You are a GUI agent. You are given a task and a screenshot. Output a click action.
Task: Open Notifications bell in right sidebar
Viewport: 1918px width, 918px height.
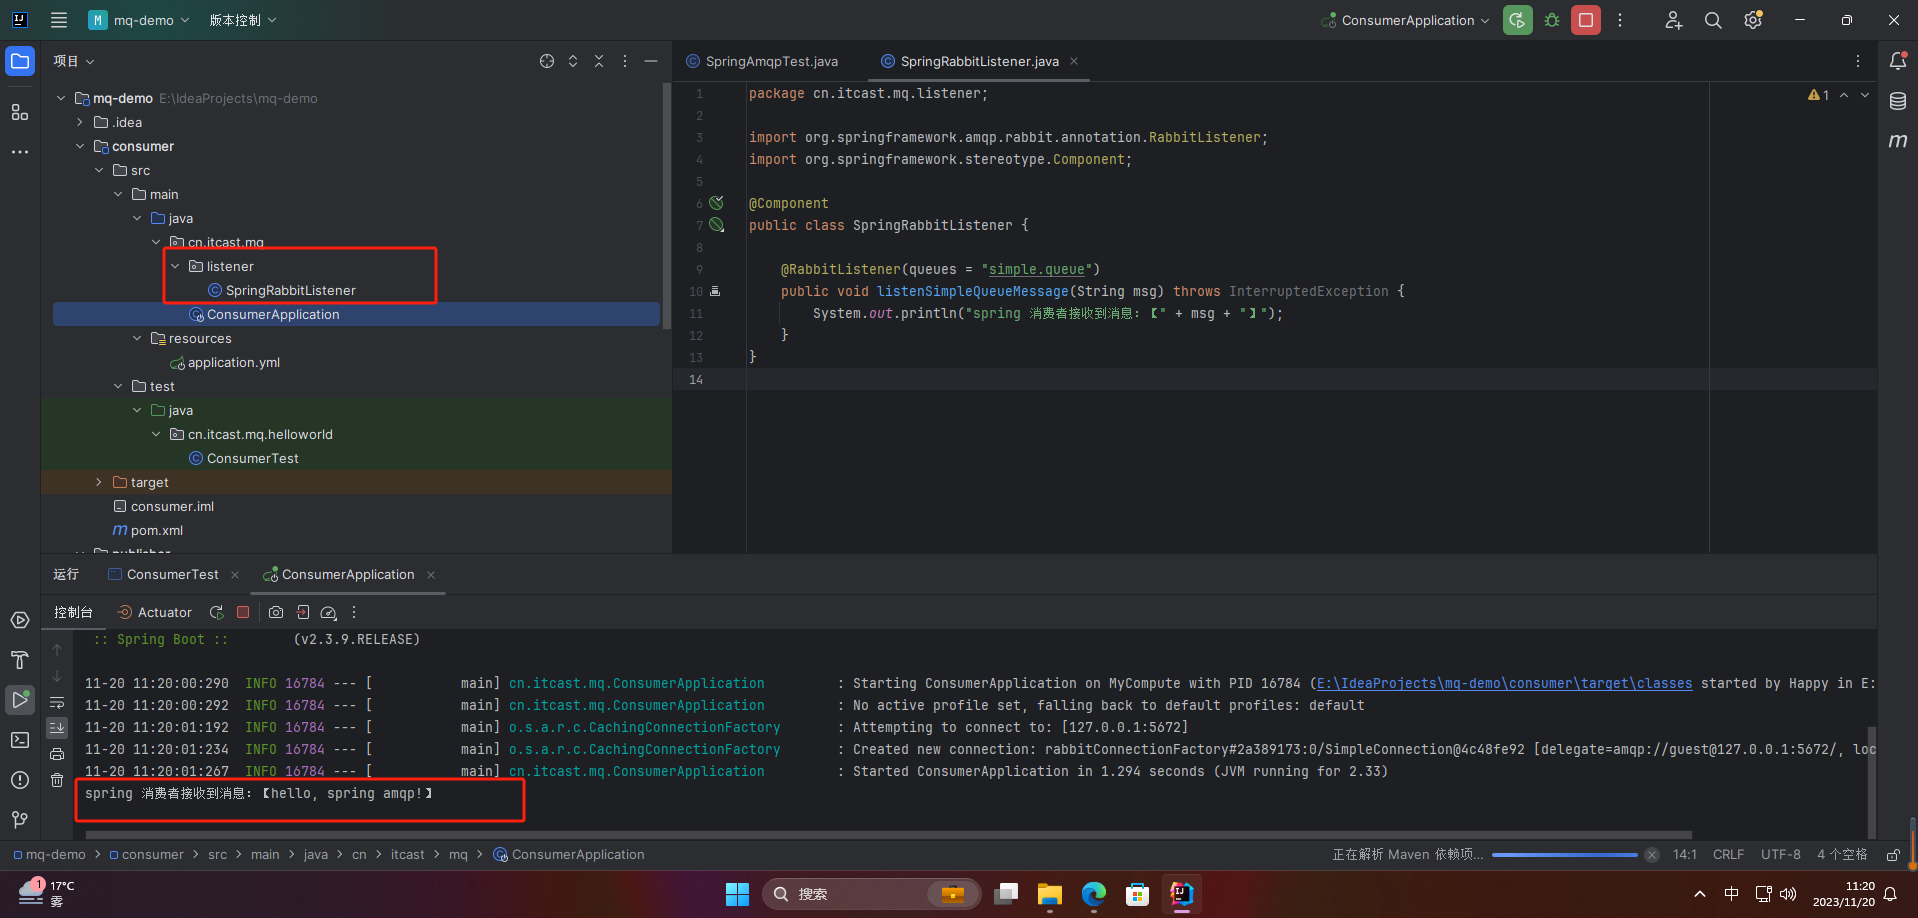pos(1898,61)
